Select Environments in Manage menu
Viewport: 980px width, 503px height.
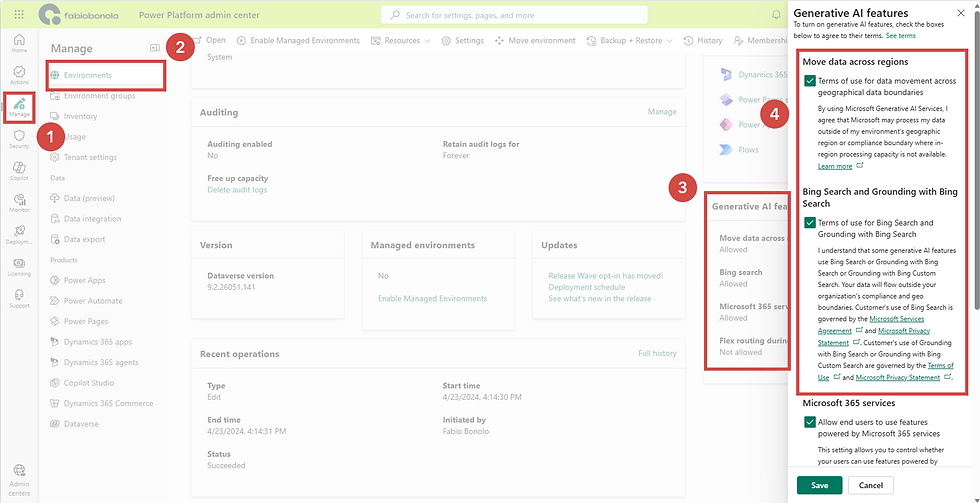tap(106, 76)
